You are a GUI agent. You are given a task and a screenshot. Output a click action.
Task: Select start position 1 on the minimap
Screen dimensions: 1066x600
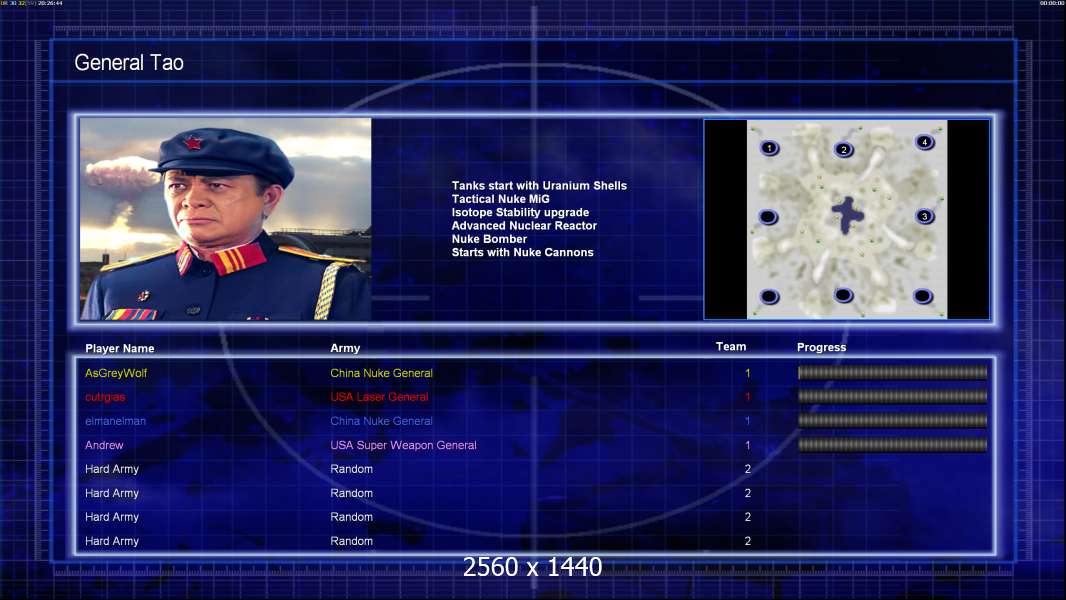point(769,147)
